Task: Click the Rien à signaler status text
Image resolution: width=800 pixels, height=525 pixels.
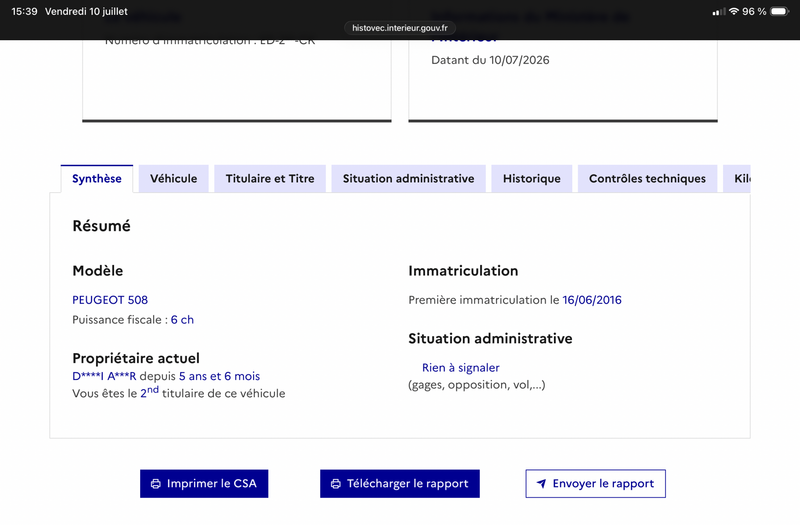Action: tap(461, 368)
